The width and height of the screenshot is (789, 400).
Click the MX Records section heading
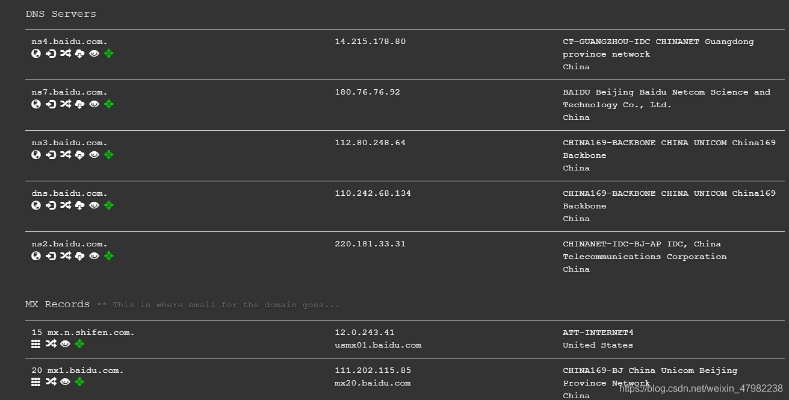(57, 303)
